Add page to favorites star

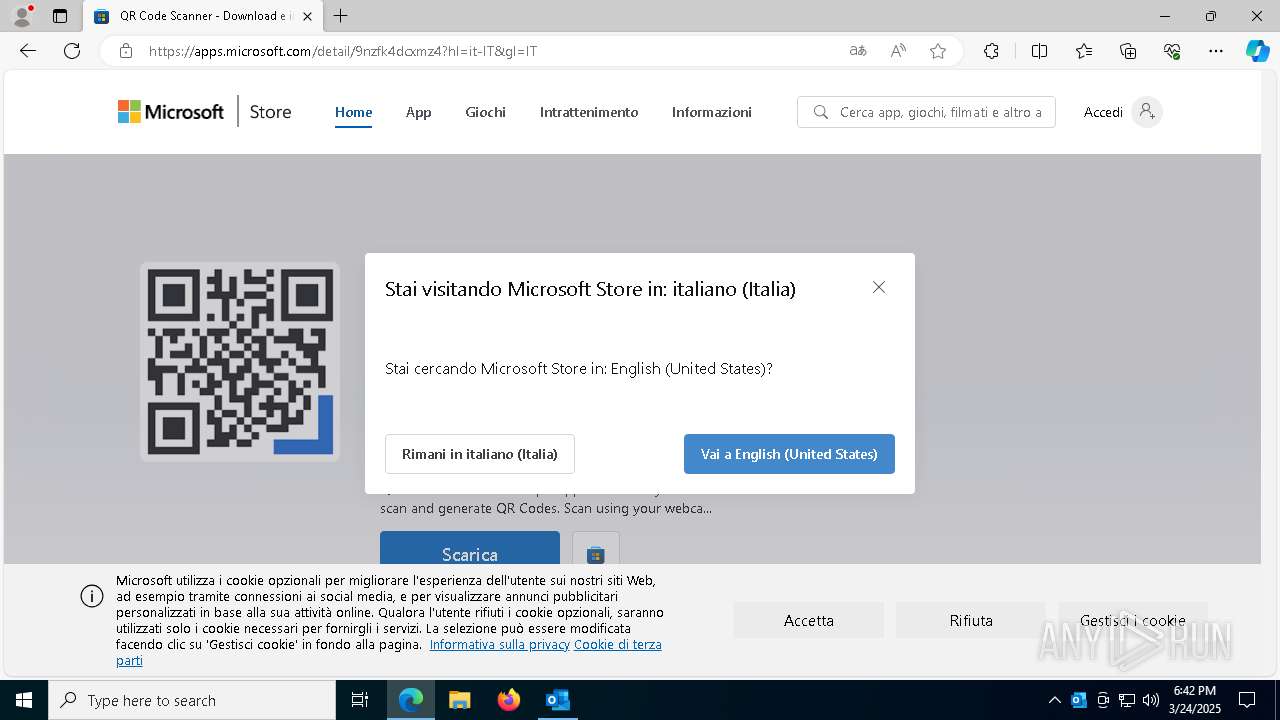(x=938, y=51)
